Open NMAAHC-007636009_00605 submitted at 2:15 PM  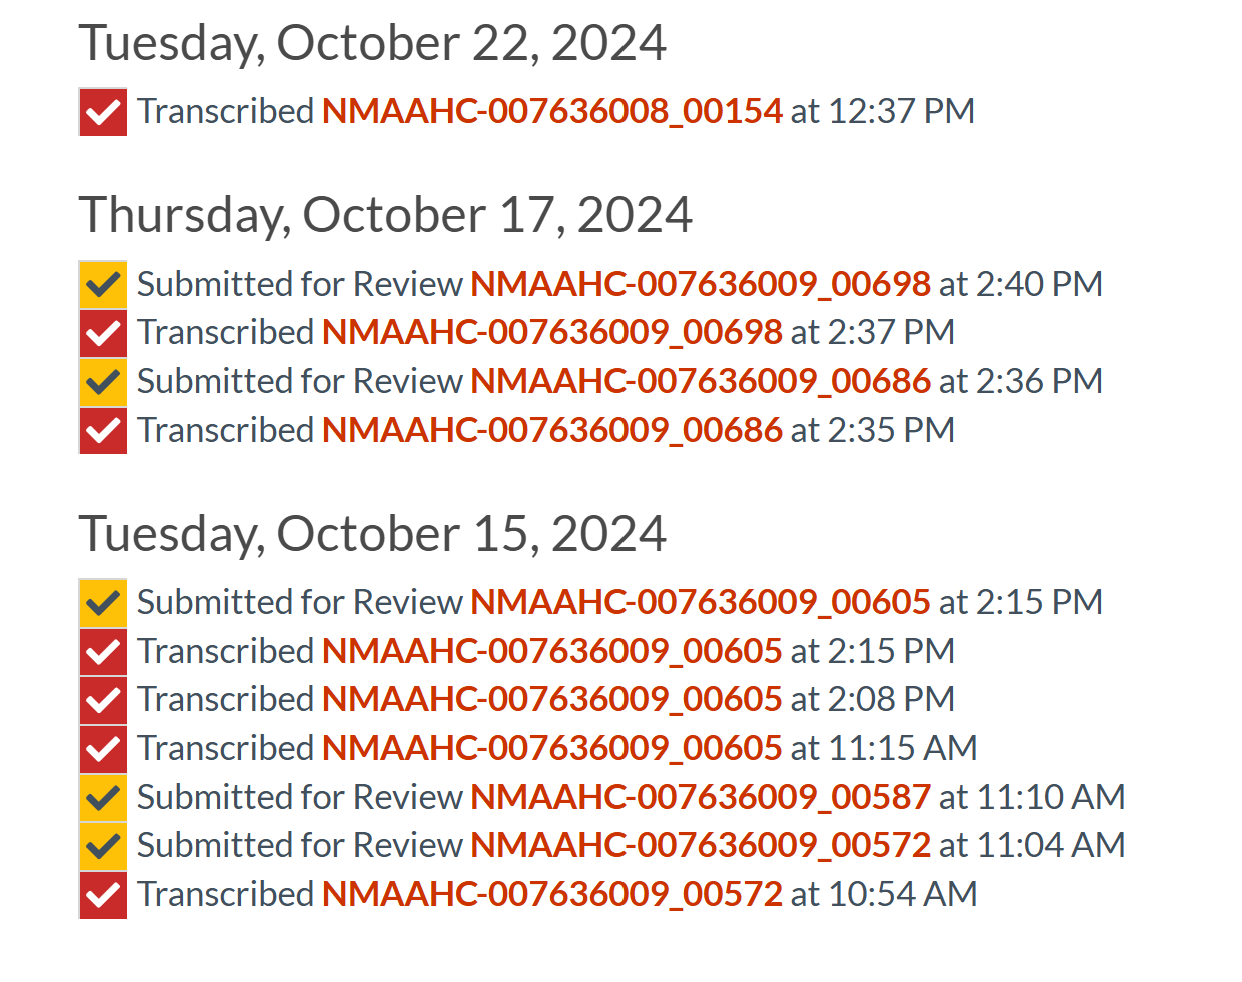[x=700, y=602]
